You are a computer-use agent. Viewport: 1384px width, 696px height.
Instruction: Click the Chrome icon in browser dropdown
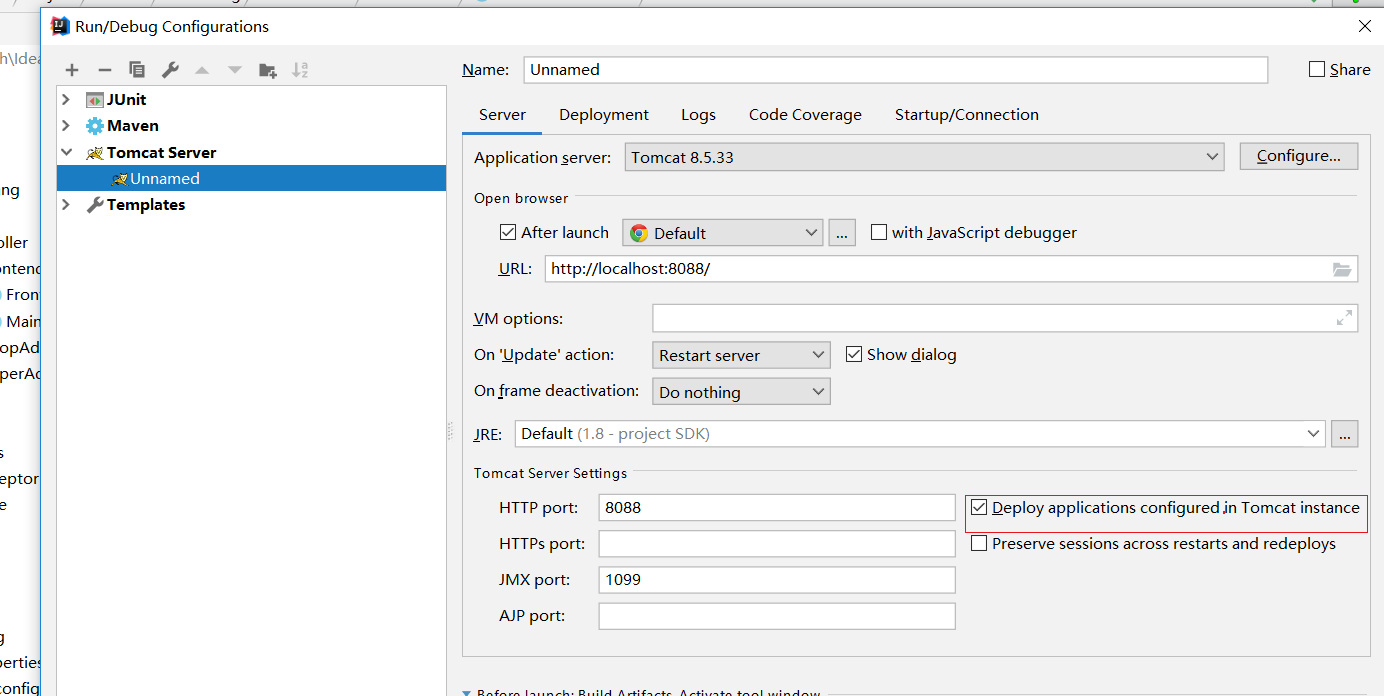[x=639, y=233]
